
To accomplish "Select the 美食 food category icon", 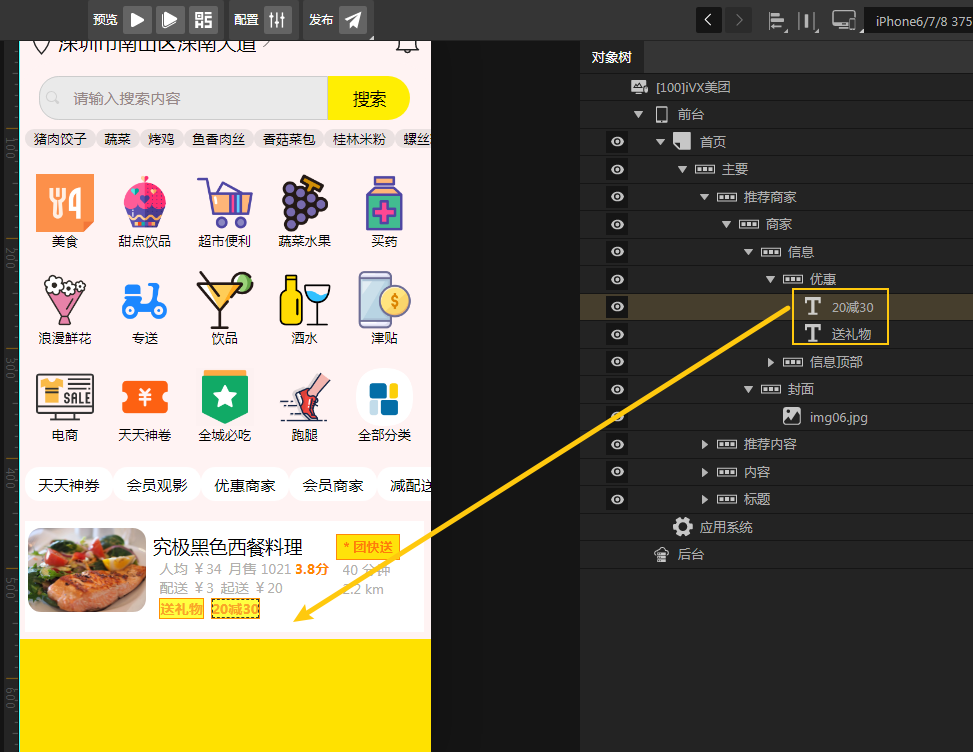I will click(x=64, y=203).
